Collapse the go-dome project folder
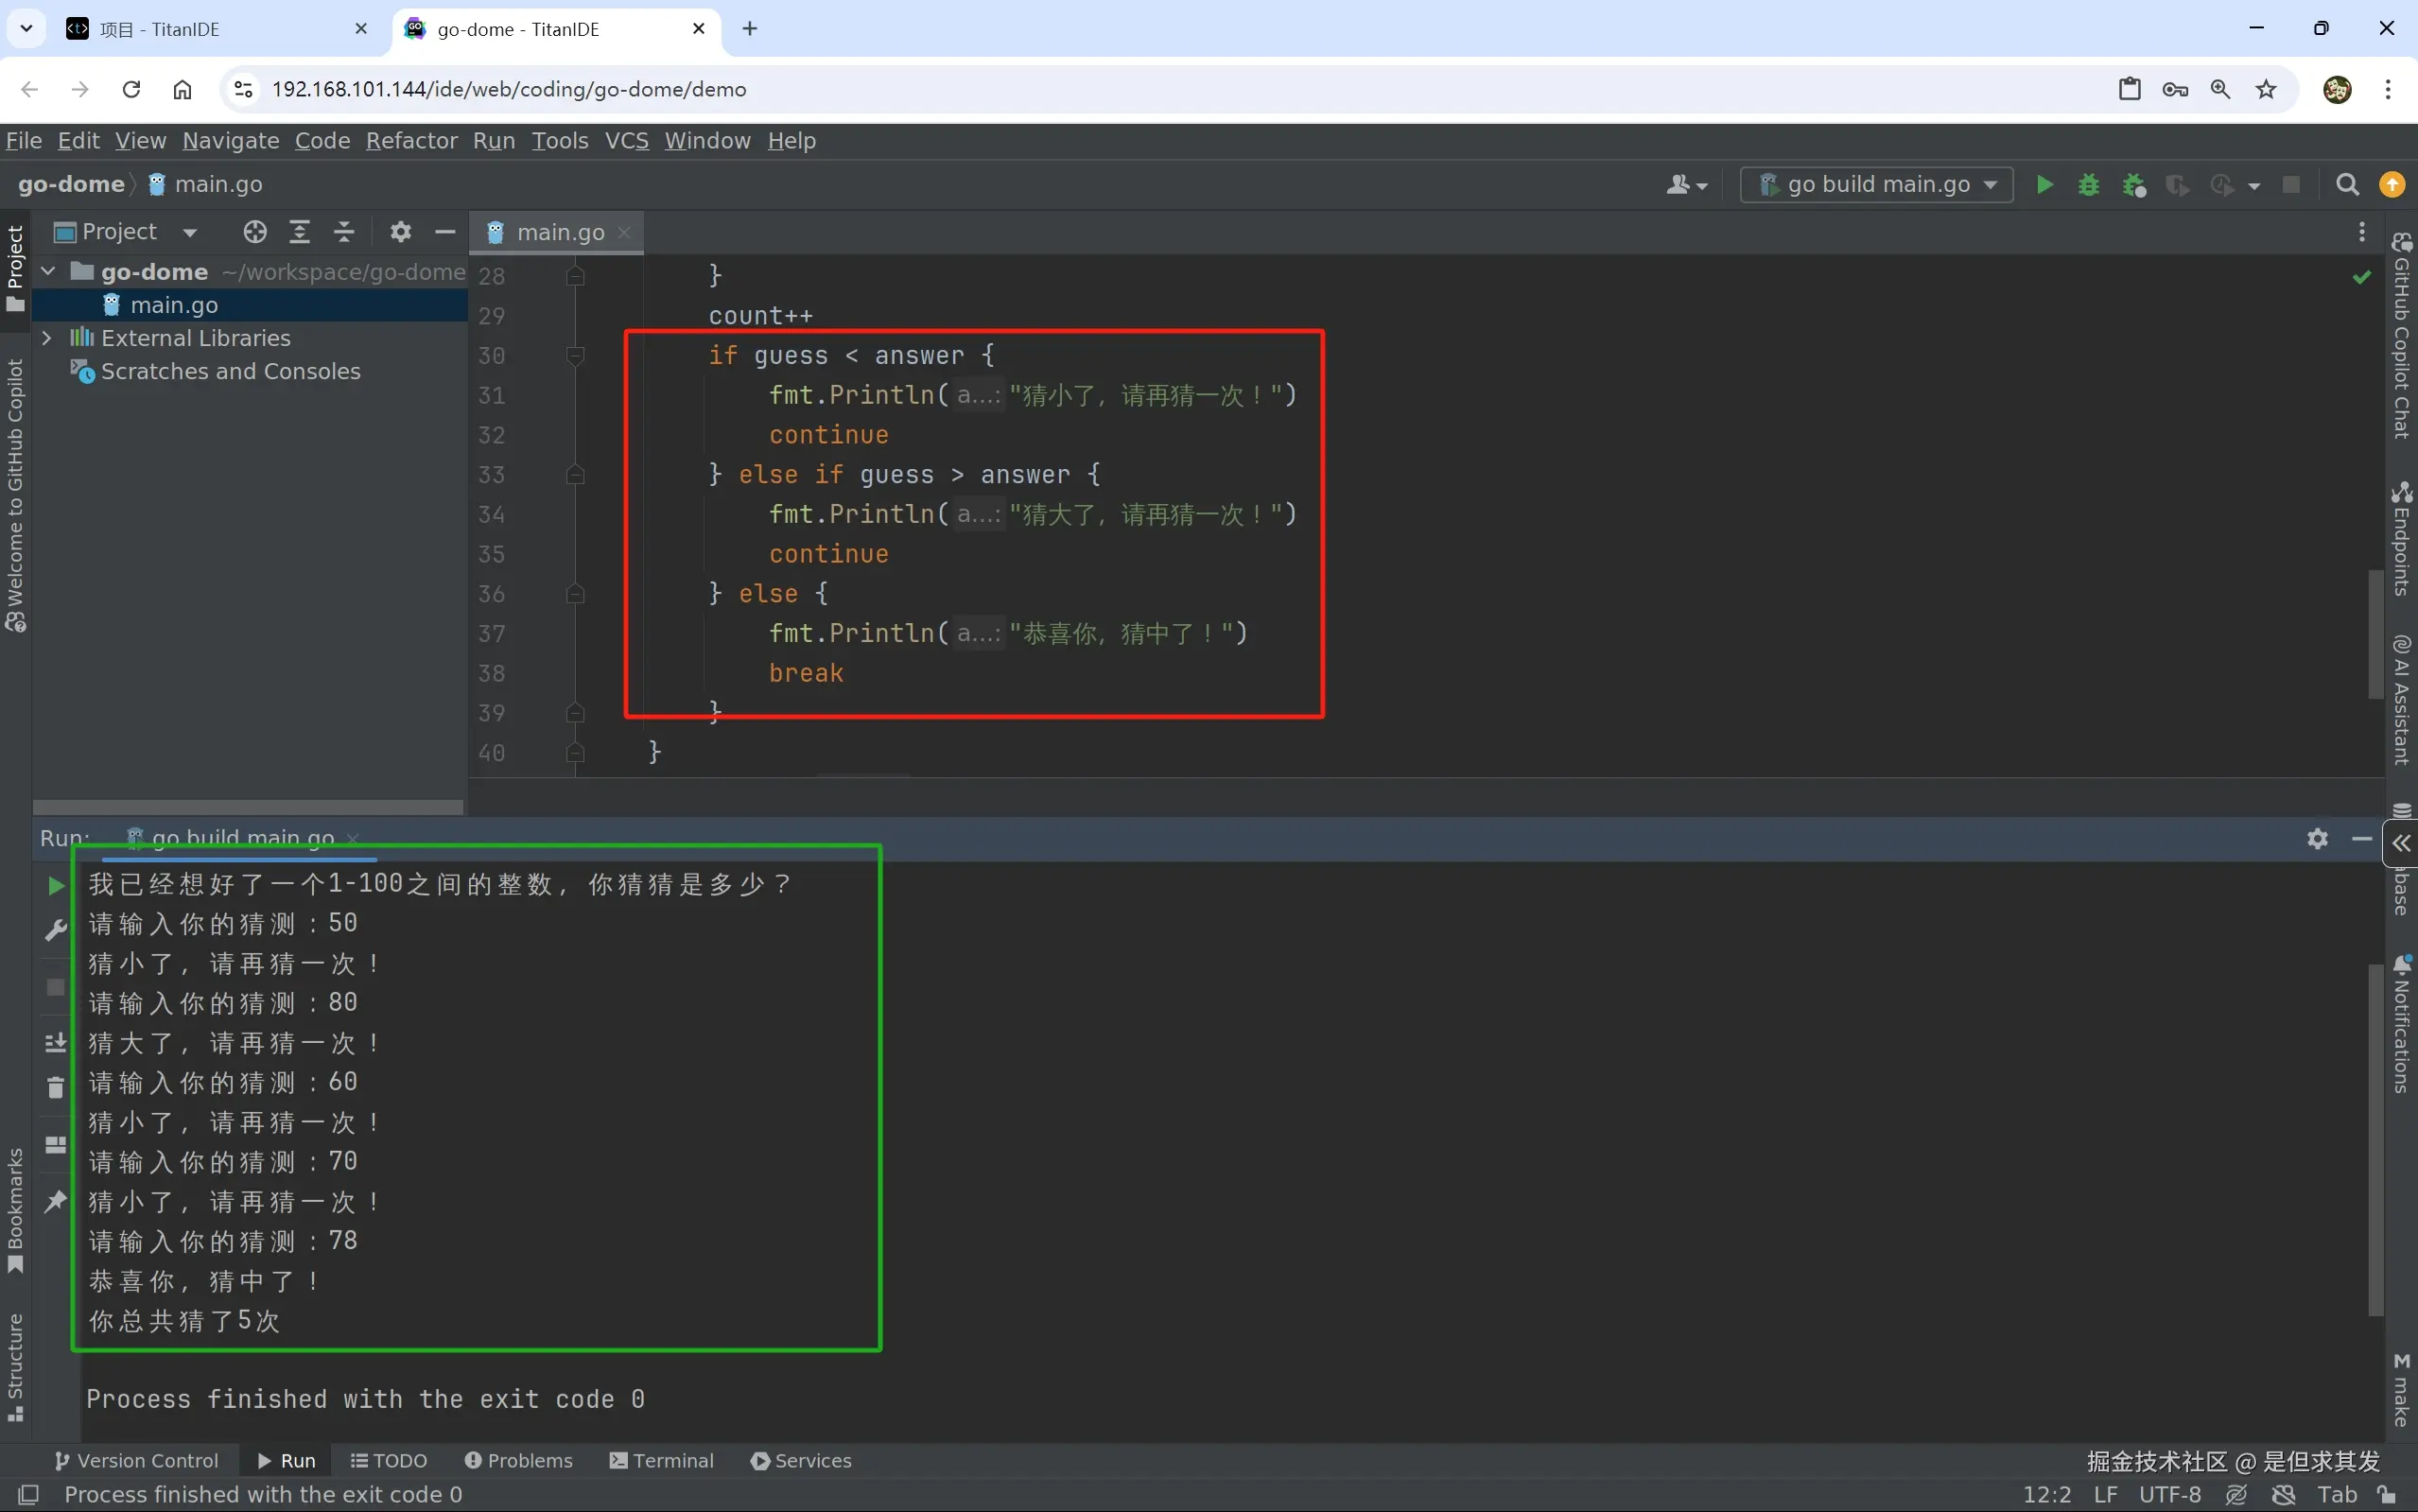Viewport: 2418px width, 1512px height. pyautogui.click(x=47, y=271)
